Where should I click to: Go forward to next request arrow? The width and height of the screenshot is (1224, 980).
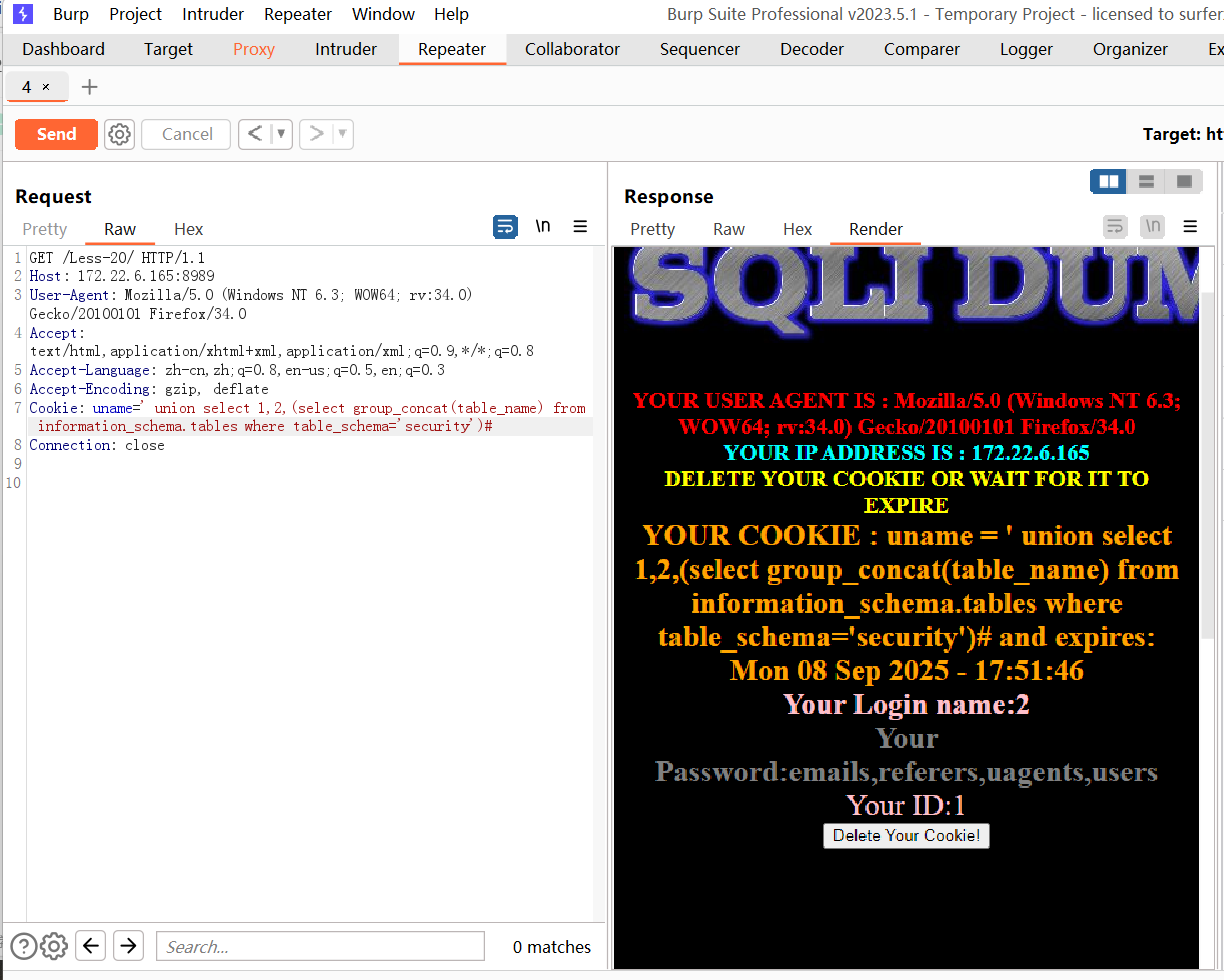tap(317, 134)
